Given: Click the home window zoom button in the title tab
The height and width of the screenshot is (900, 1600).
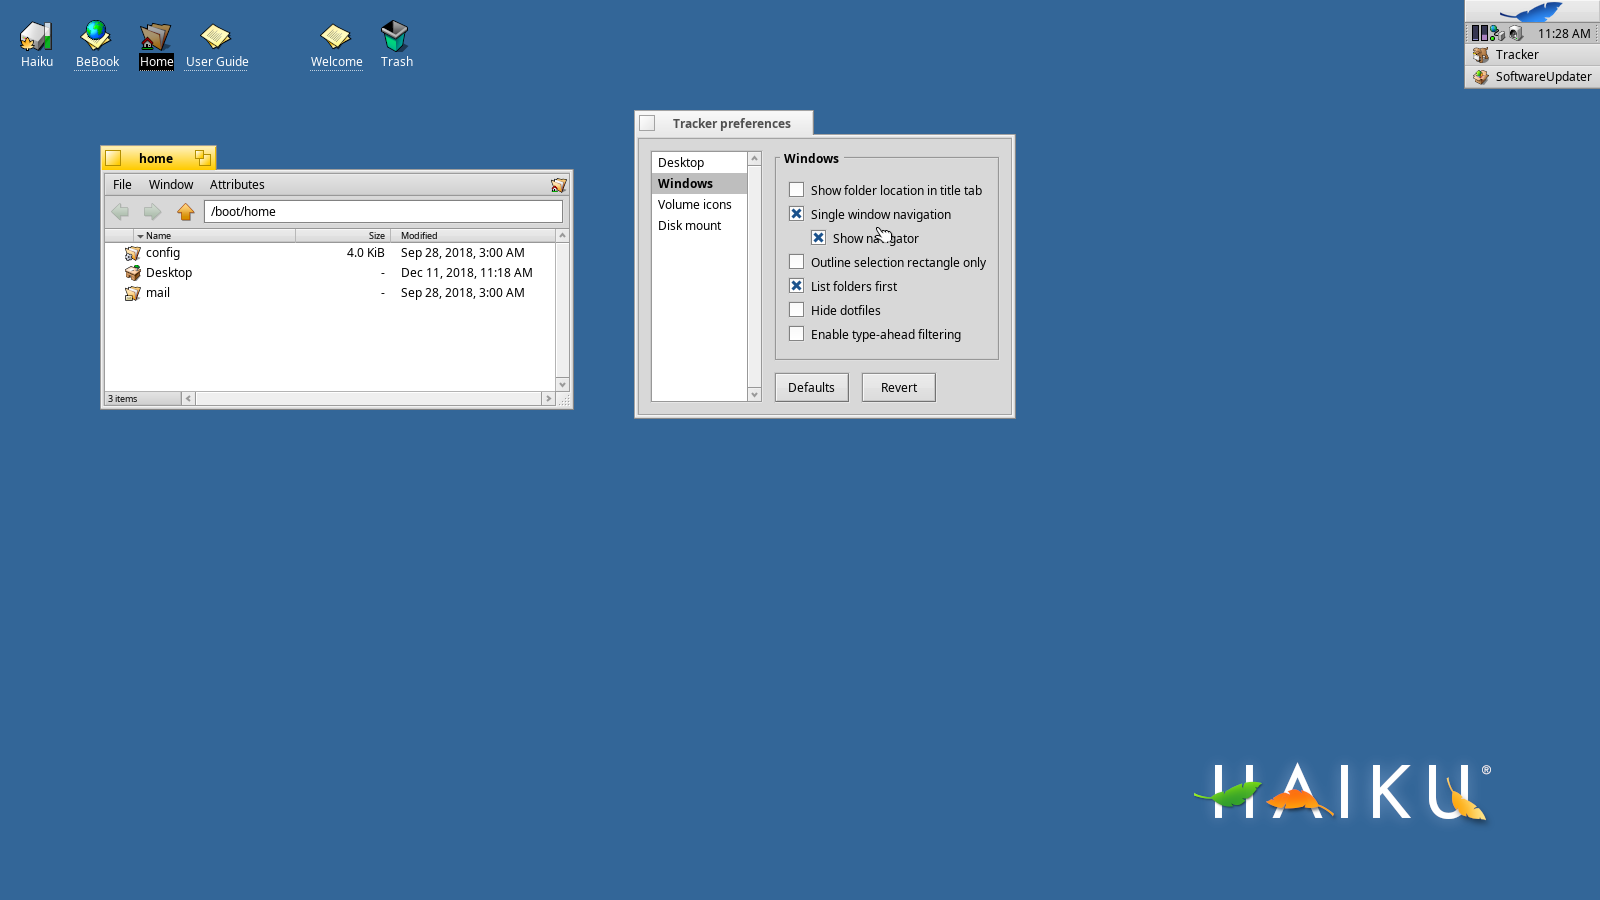Looking at the screenshot, I should point(203,158).
